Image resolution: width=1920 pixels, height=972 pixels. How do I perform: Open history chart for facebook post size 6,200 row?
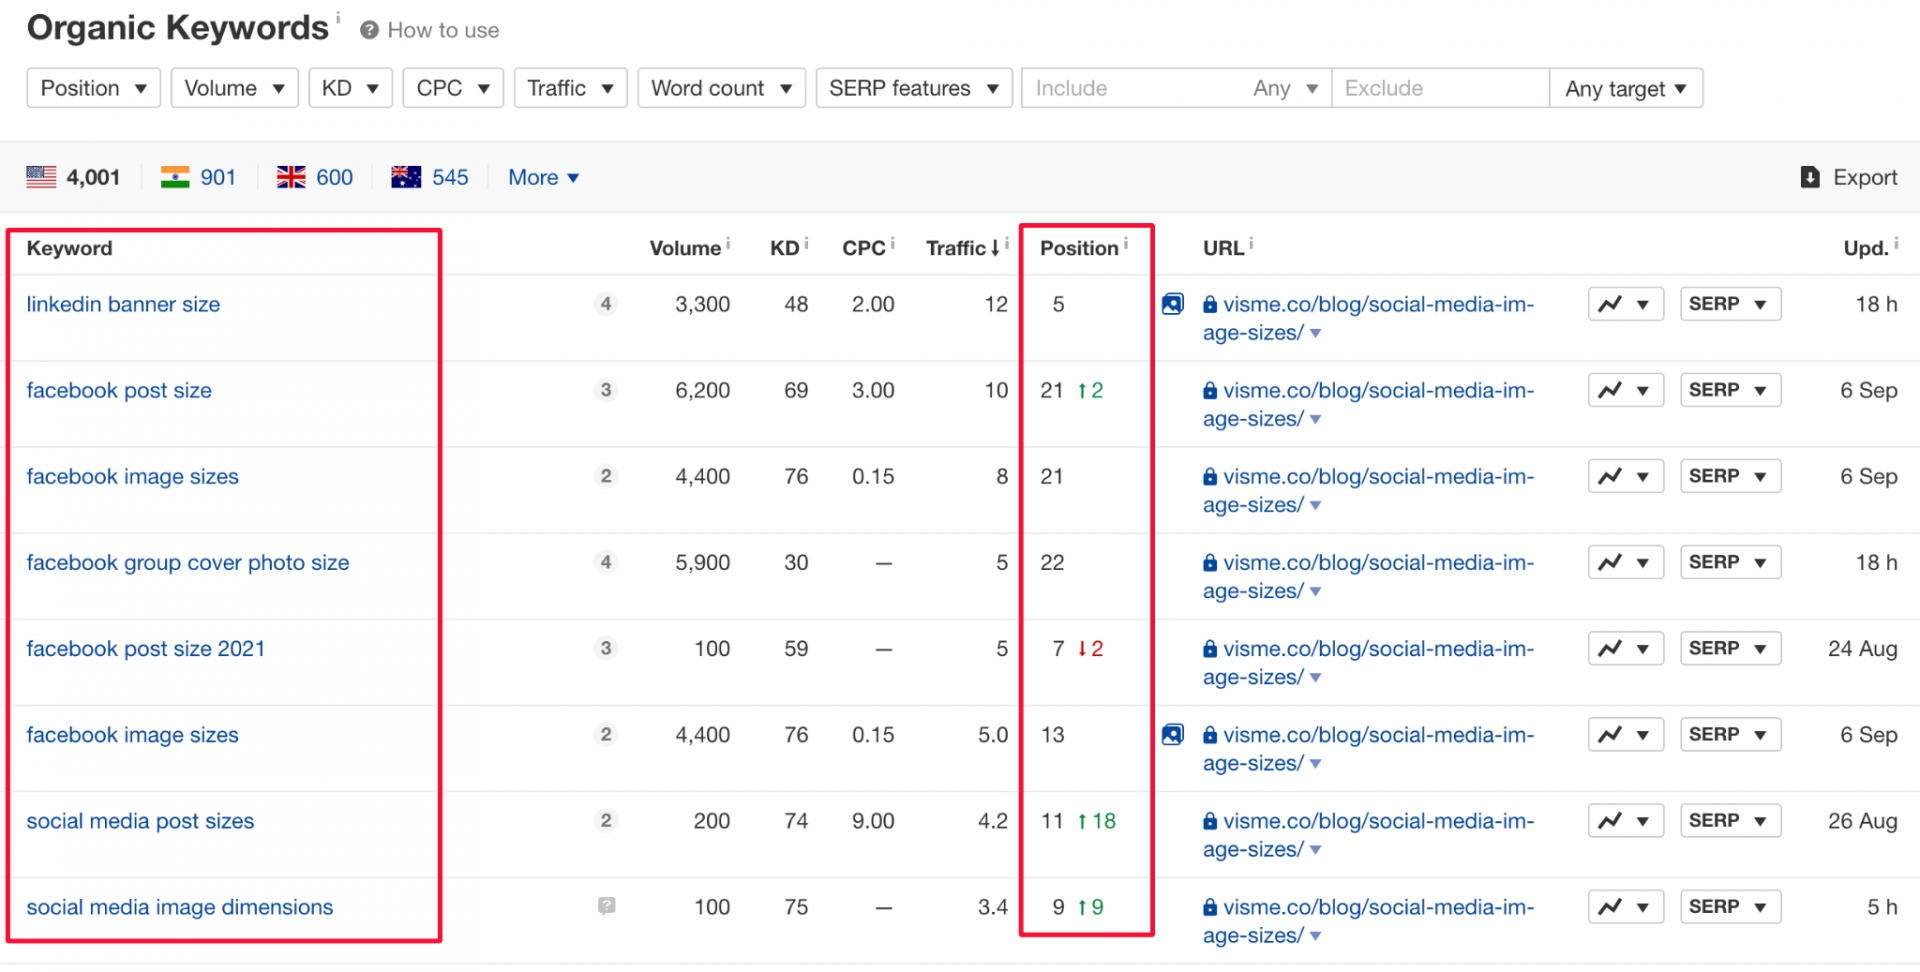click(x=1625, y=390)
